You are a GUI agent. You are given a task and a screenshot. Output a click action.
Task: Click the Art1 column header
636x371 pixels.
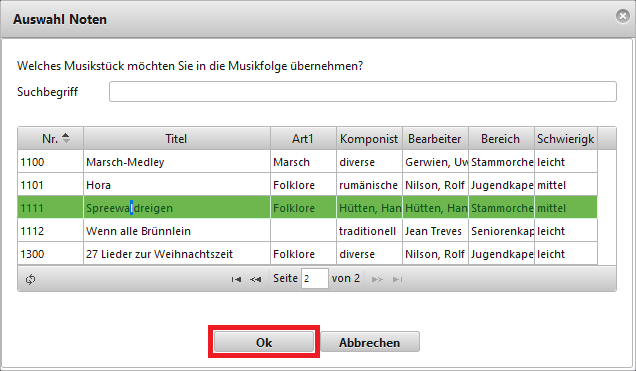click(x=303, y=139)
